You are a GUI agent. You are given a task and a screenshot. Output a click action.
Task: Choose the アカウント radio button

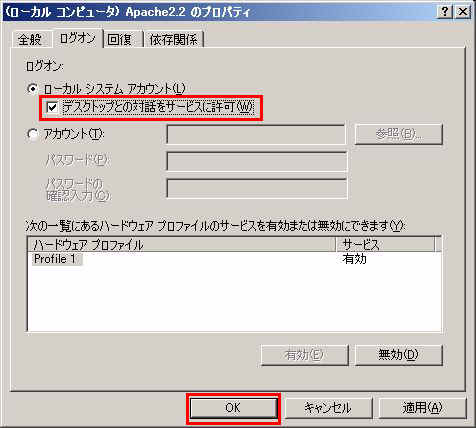click(x=32, y=134)
